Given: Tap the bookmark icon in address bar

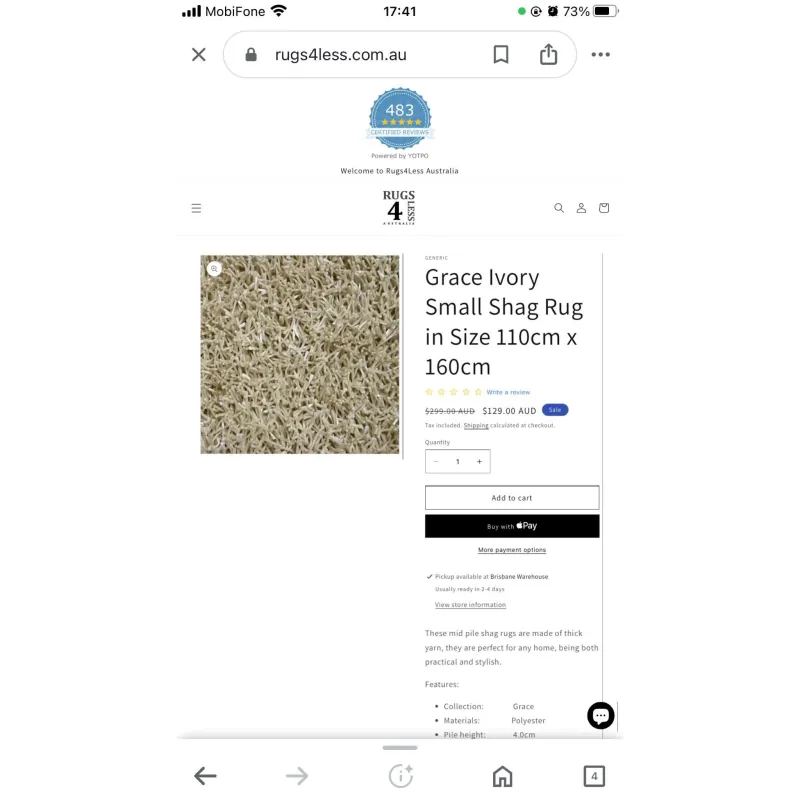Looking at the screenshot, I should pos(501,55).
